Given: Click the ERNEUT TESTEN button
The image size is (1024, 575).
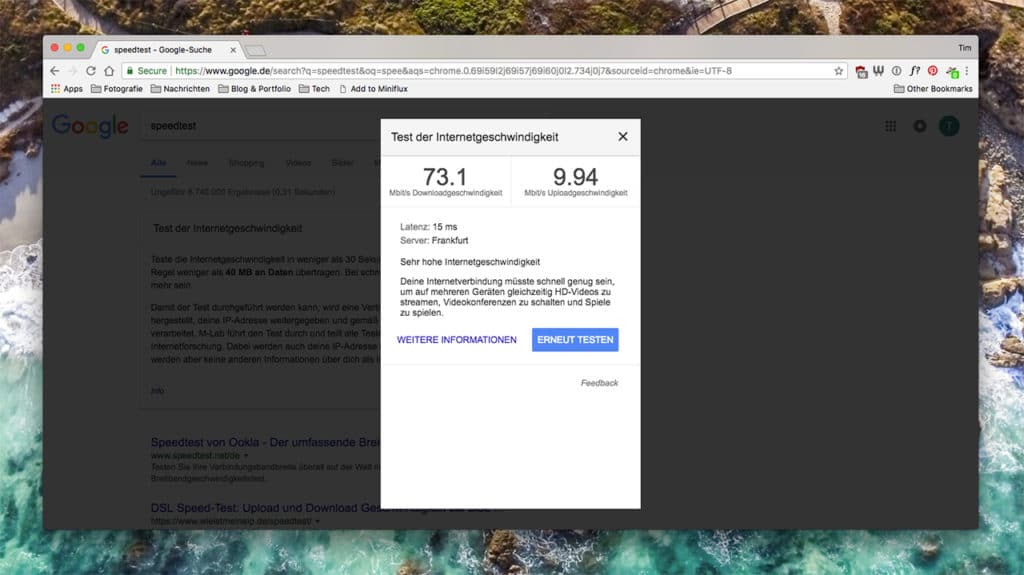Looking at the screenshot, I should click(x=575, y=340).
